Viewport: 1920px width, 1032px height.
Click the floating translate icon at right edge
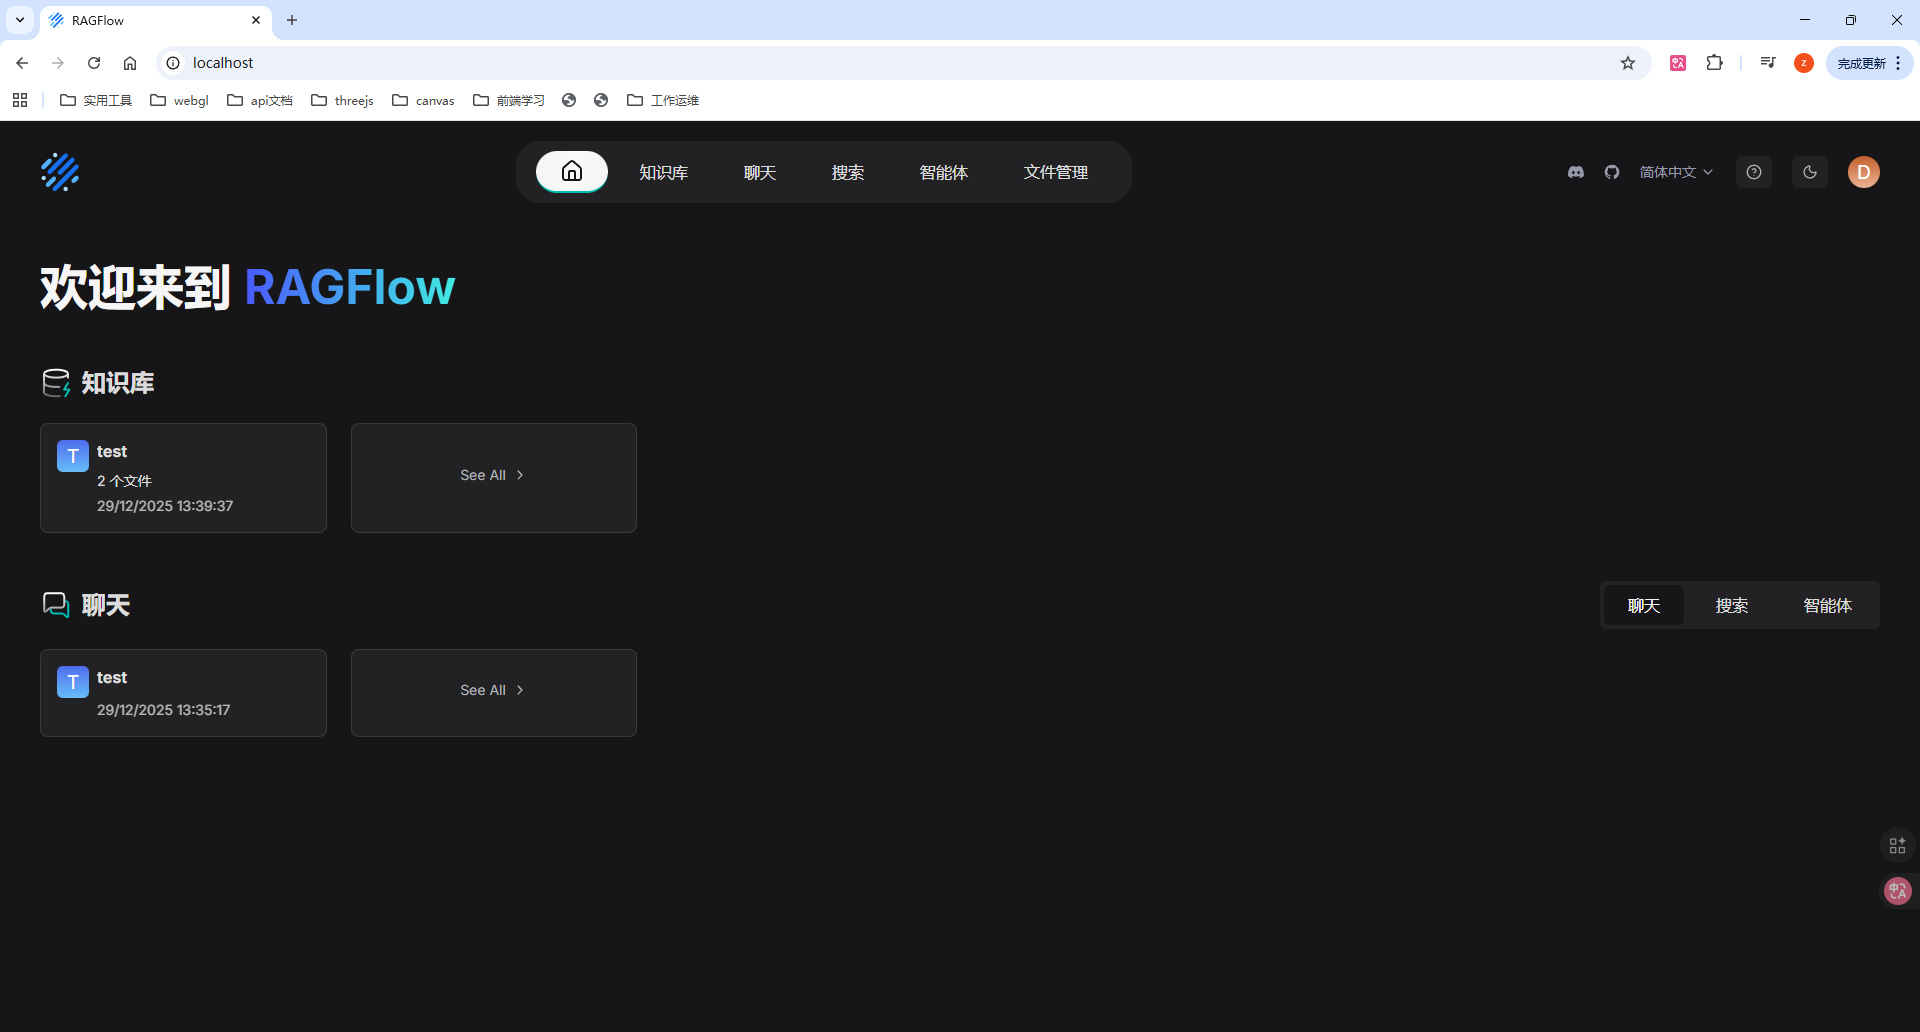pos(1897,890)
